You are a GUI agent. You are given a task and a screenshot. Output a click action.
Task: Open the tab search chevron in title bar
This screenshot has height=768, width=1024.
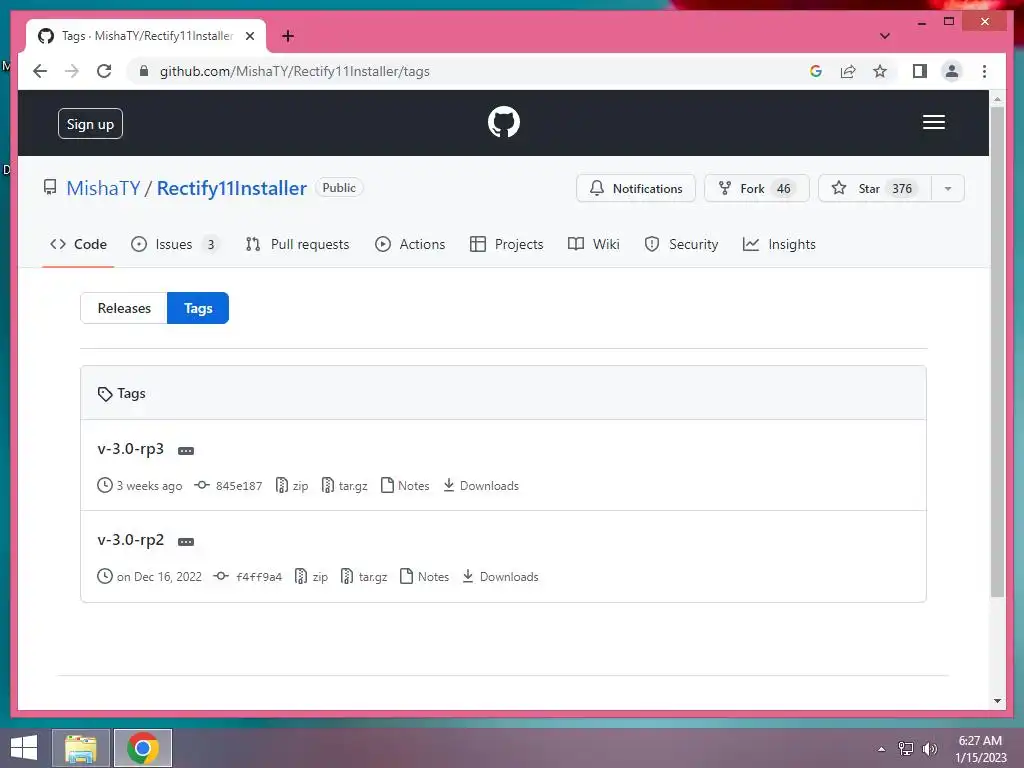pos(884,36)
